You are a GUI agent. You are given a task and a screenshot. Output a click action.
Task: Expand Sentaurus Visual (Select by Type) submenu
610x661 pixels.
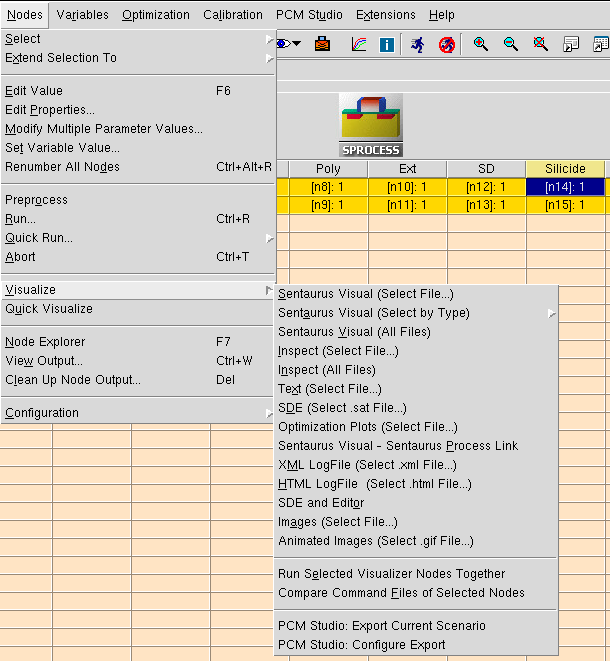tap(551, 313)
